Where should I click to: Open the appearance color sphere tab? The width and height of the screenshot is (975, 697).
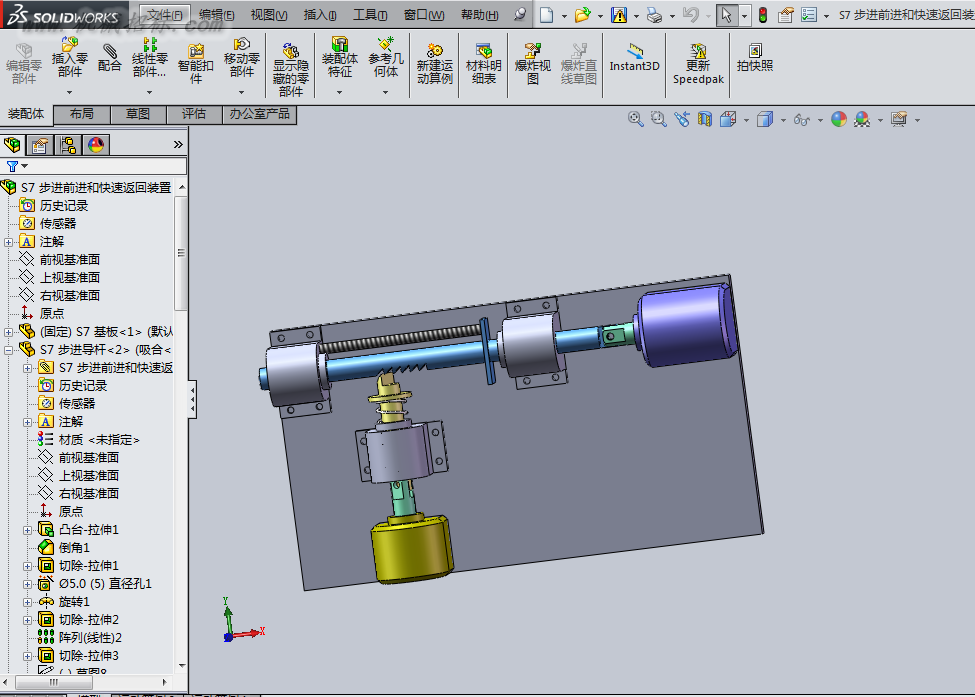(96, 145)
